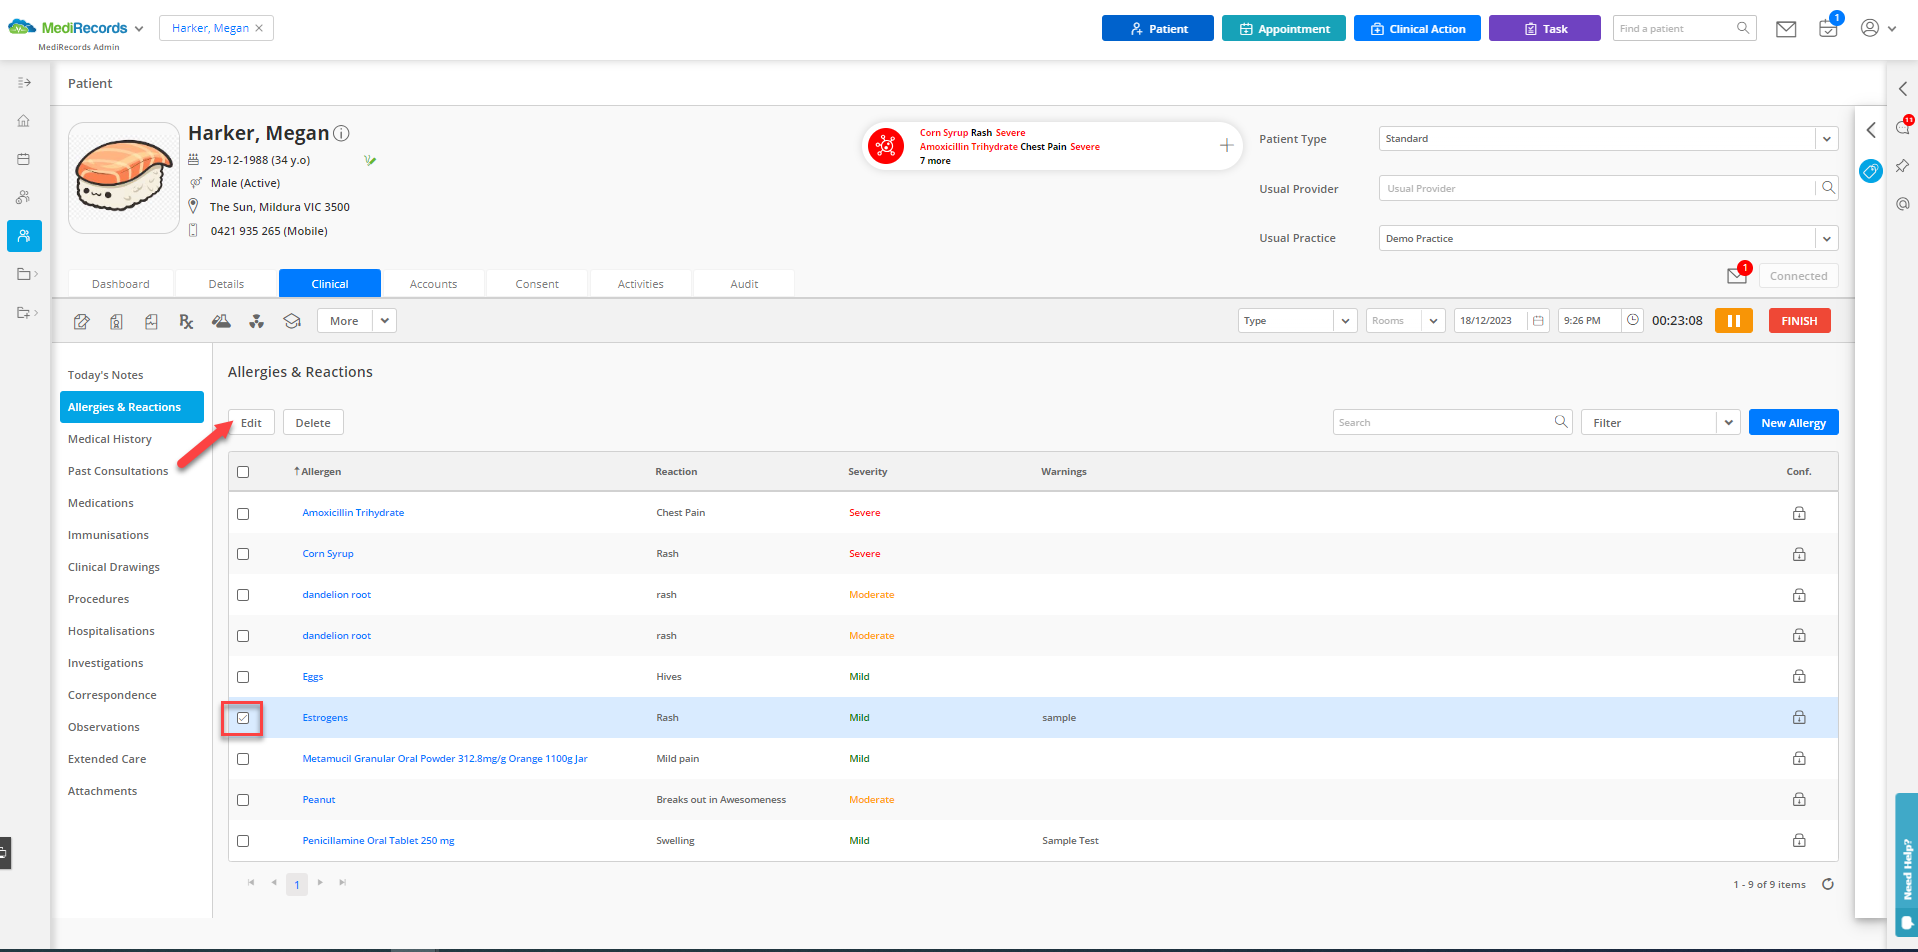Screen dimensions: 1918x952
Task: Open the tasks inbox icon with badge
Action: point(1828,28)
